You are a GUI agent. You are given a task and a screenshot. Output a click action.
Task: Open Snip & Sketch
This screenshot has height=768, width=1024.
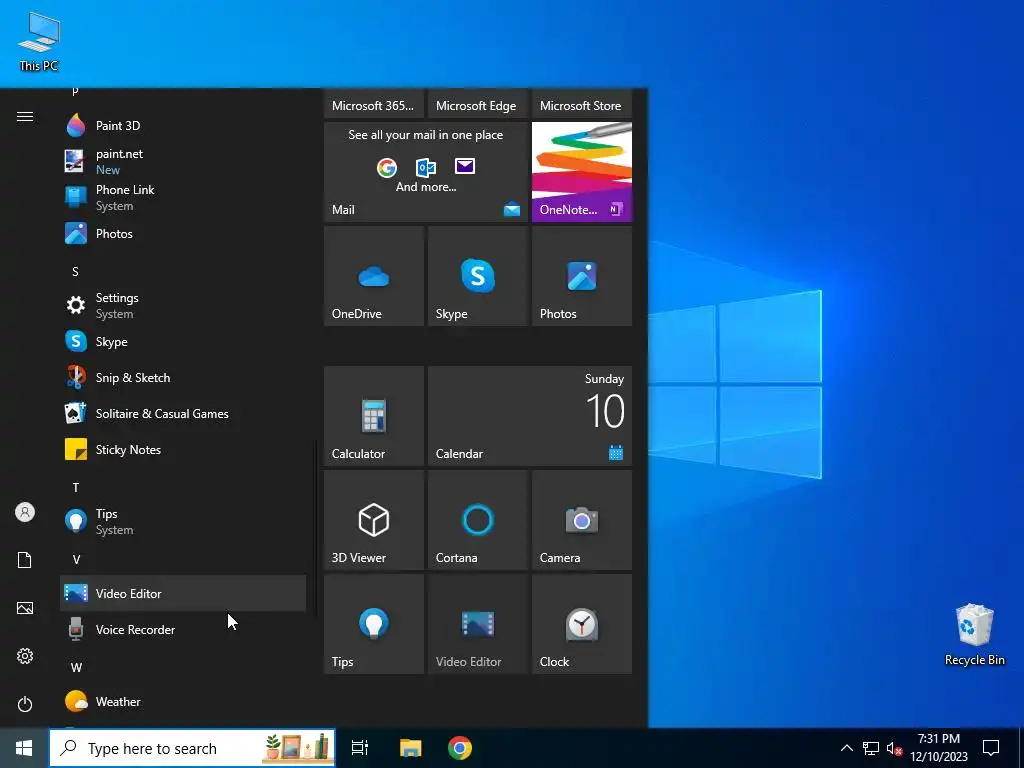pos(183,377)
